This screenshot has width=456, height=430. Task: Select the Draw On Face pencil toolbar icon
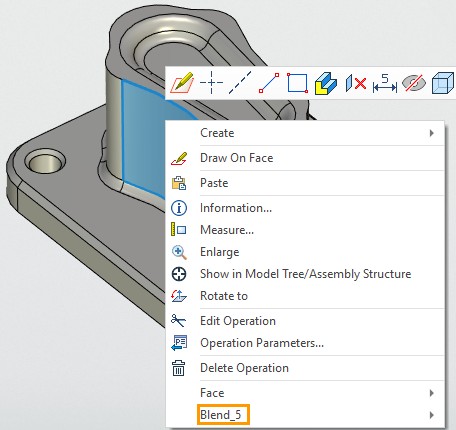182,82
